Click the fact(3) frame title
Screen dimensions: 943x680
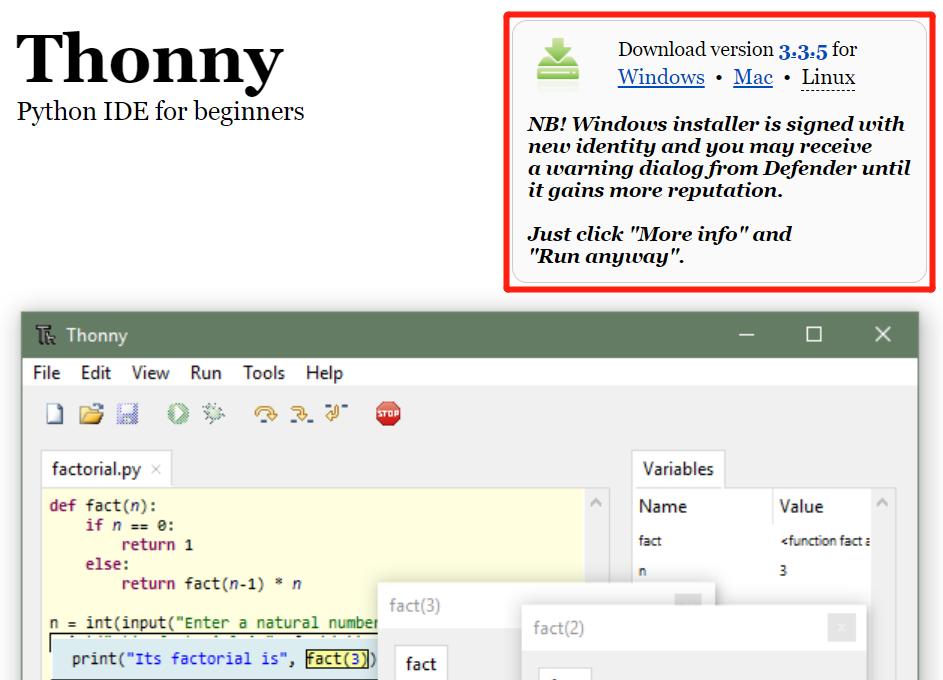point(414,605)
